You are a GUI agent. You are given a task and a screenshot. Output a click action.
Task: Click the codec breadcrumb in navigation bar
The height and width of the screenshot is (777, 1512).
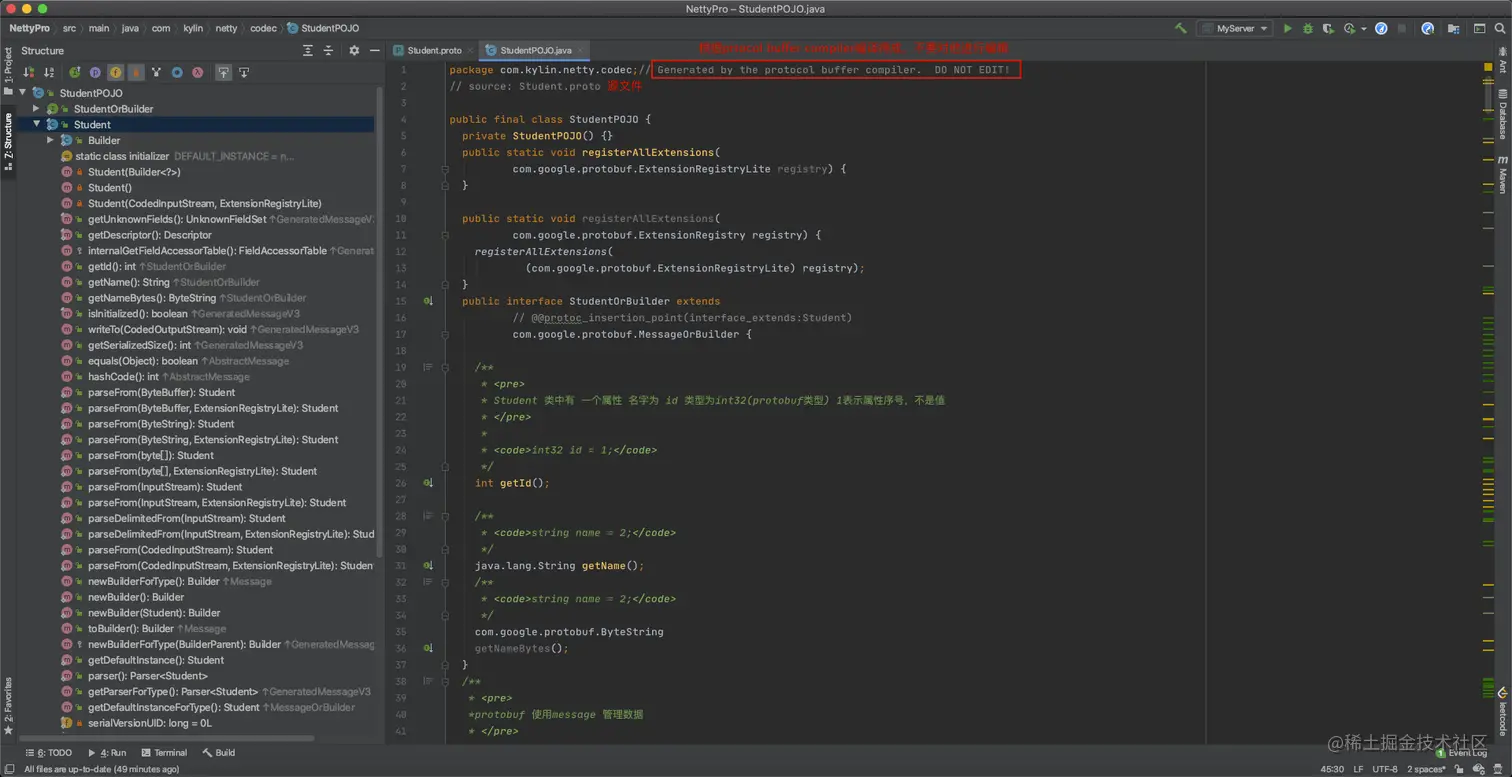pyautogui.click(x=263, y=28)
